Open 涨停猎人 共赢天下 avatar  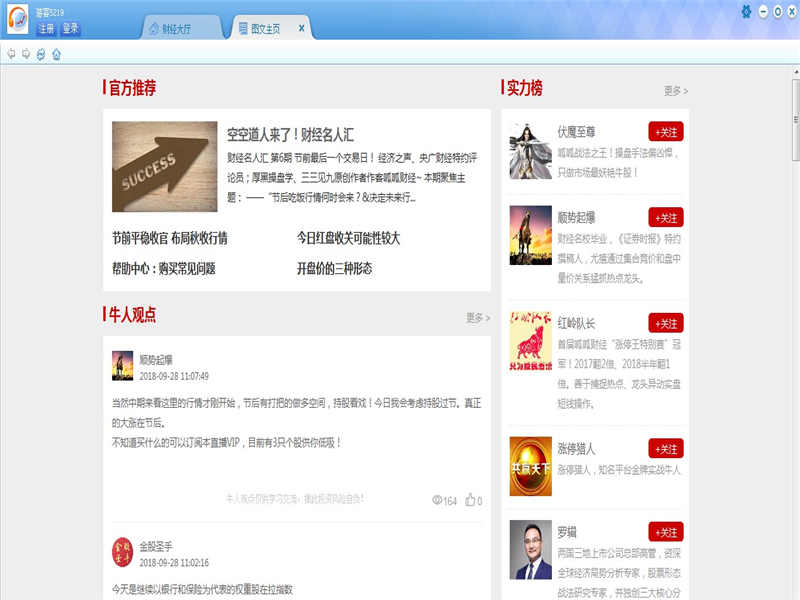coord(531,466)
